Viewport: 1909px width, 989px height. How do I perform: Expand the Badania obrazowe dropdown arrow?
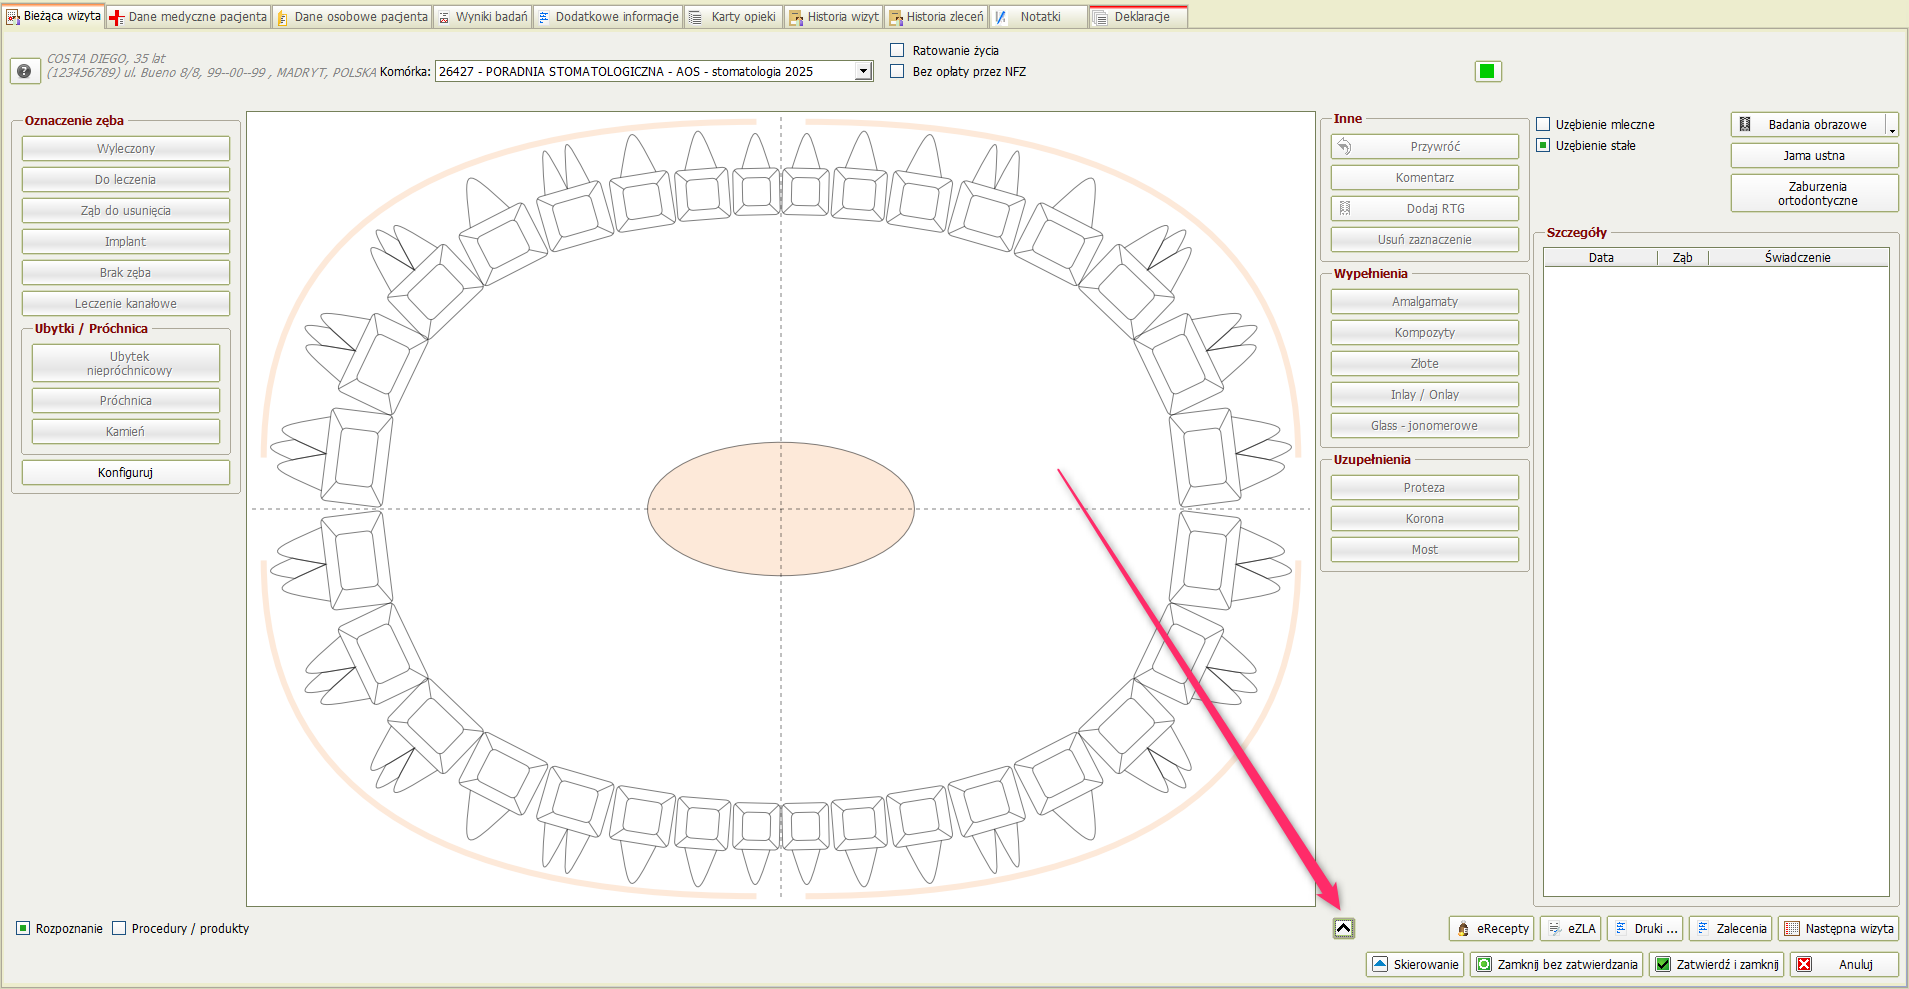pyautogui.click(x=1892, y=126)
